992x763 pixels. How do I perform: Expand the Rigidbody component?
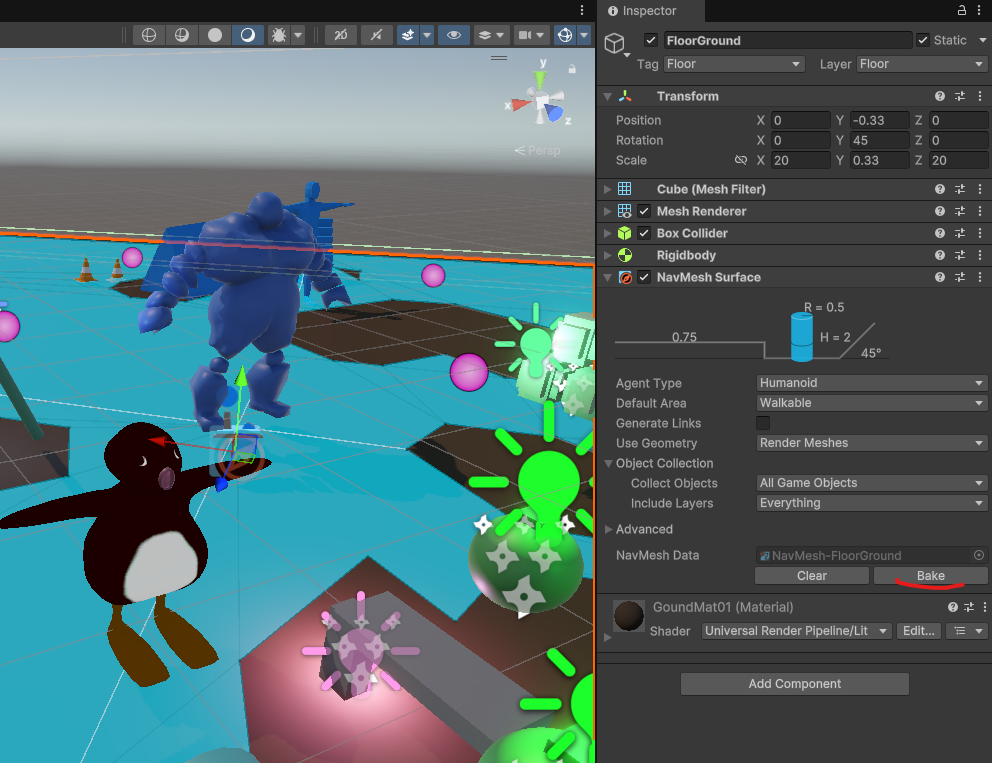607,256
